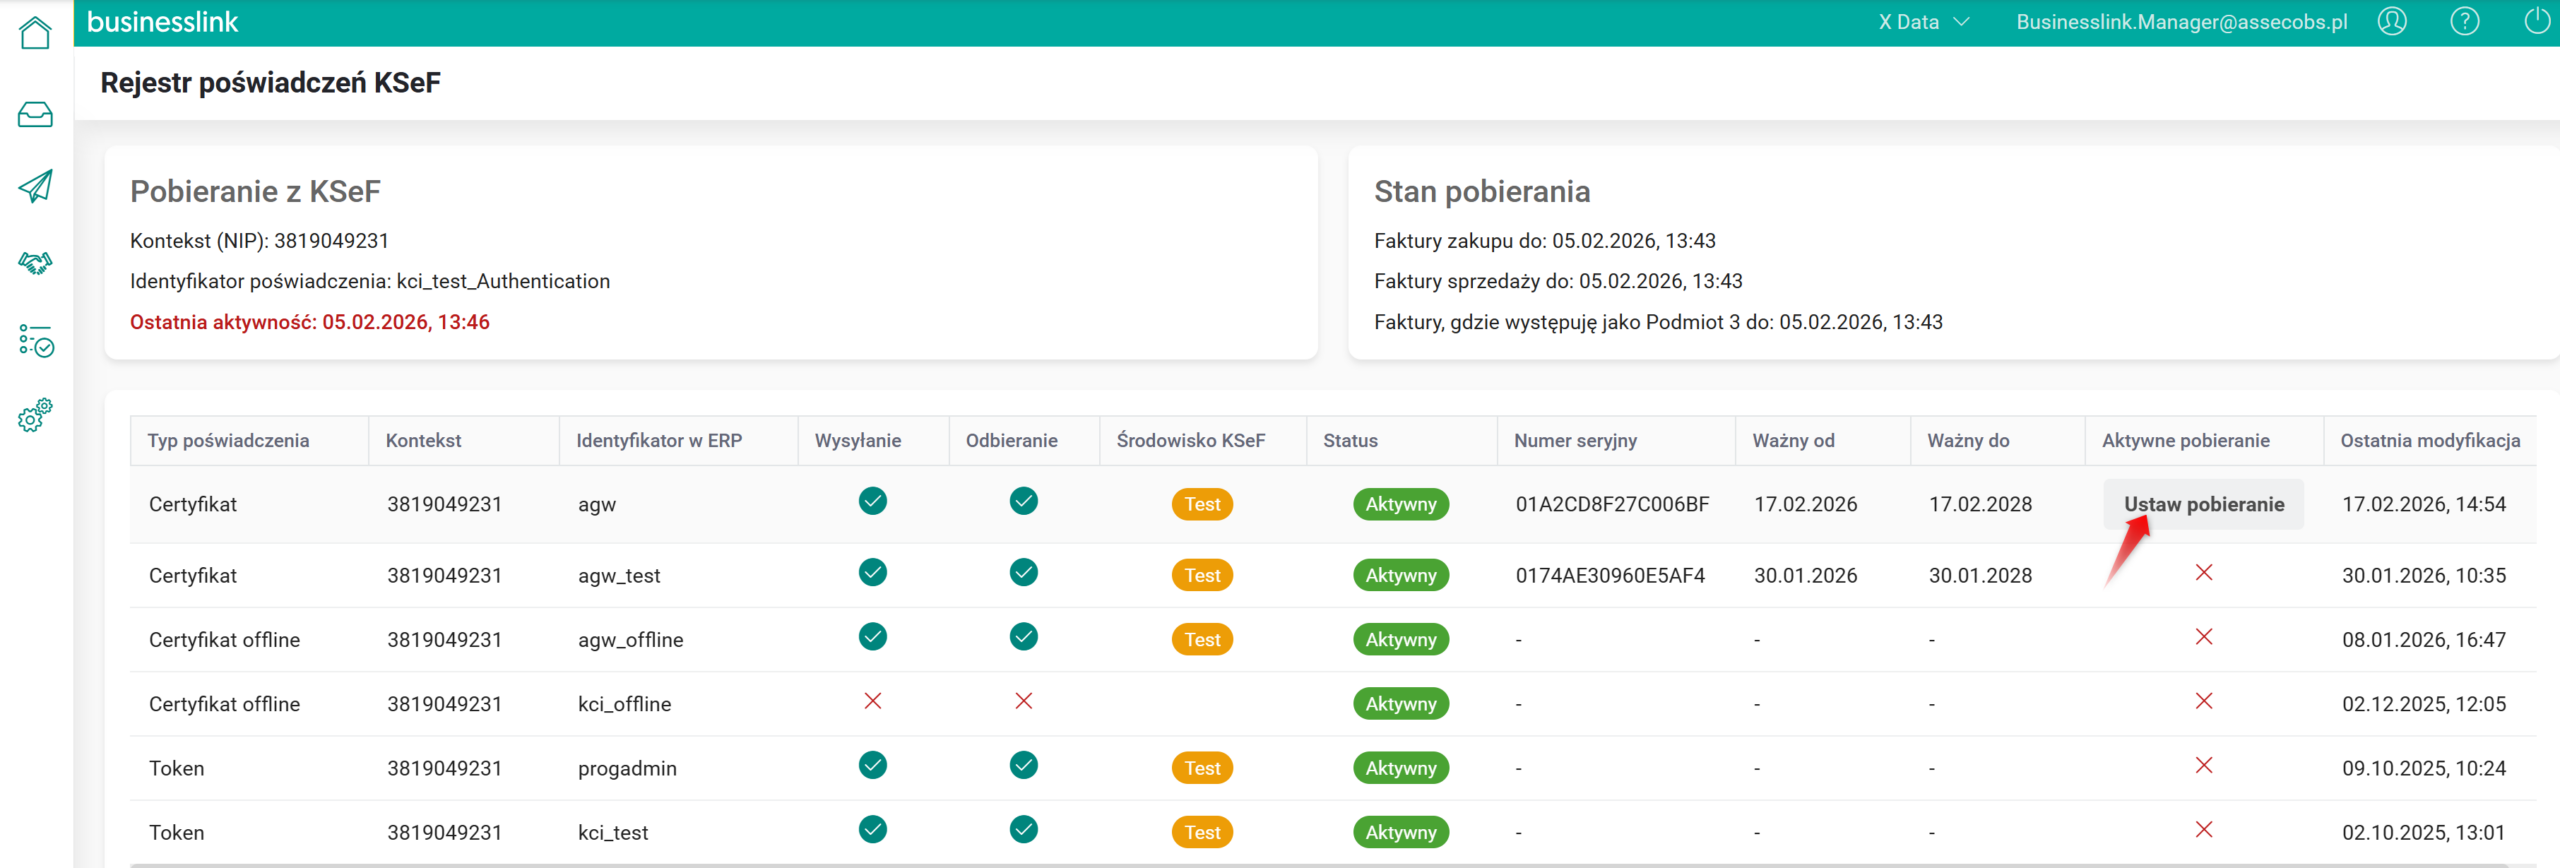
Task: Click the Ustaw pobieranie button
Action: [x=2203, y=504]
